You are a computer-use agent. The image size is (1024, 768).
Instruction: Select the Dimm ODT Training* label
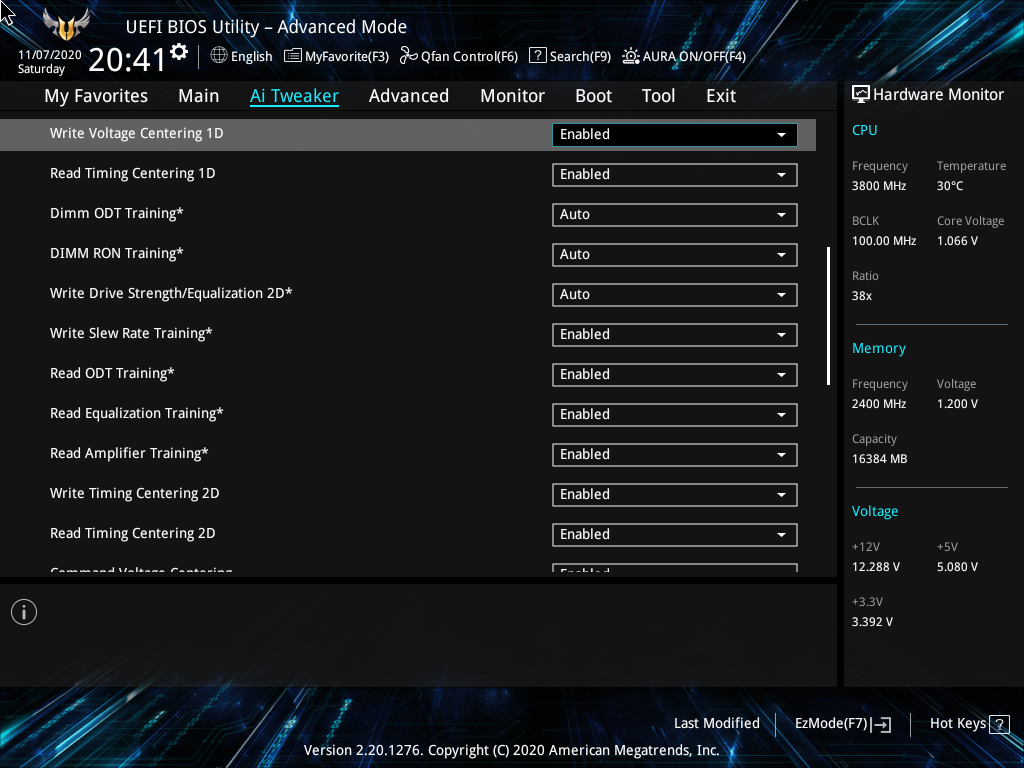click(x=117, y=214)
